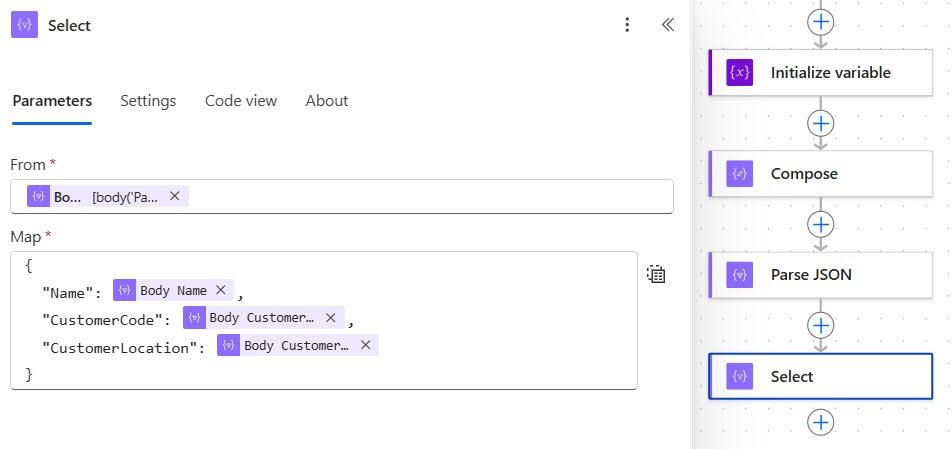
Task: Add a step between Initialize variable and Compose
Action: (821, 124)
